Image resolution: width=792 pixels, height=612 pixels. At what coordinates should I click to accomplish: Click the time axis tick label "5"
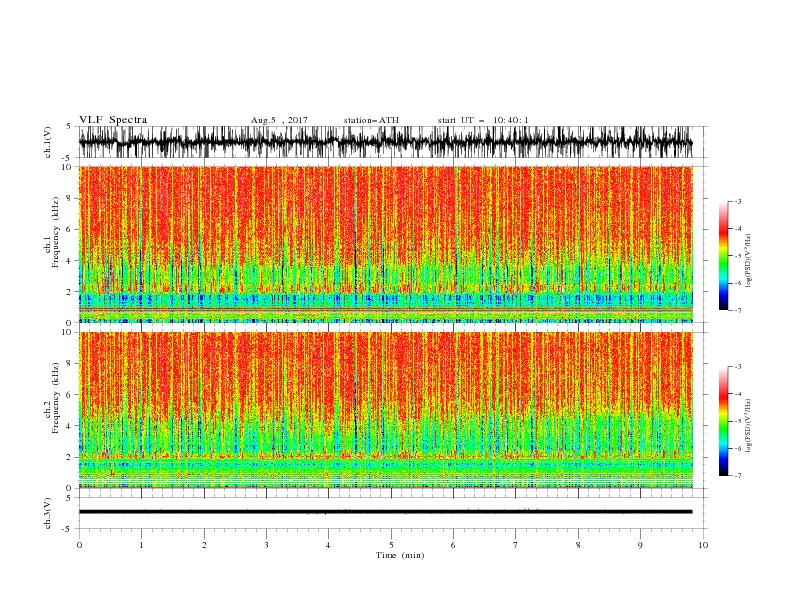pos(391,545)
